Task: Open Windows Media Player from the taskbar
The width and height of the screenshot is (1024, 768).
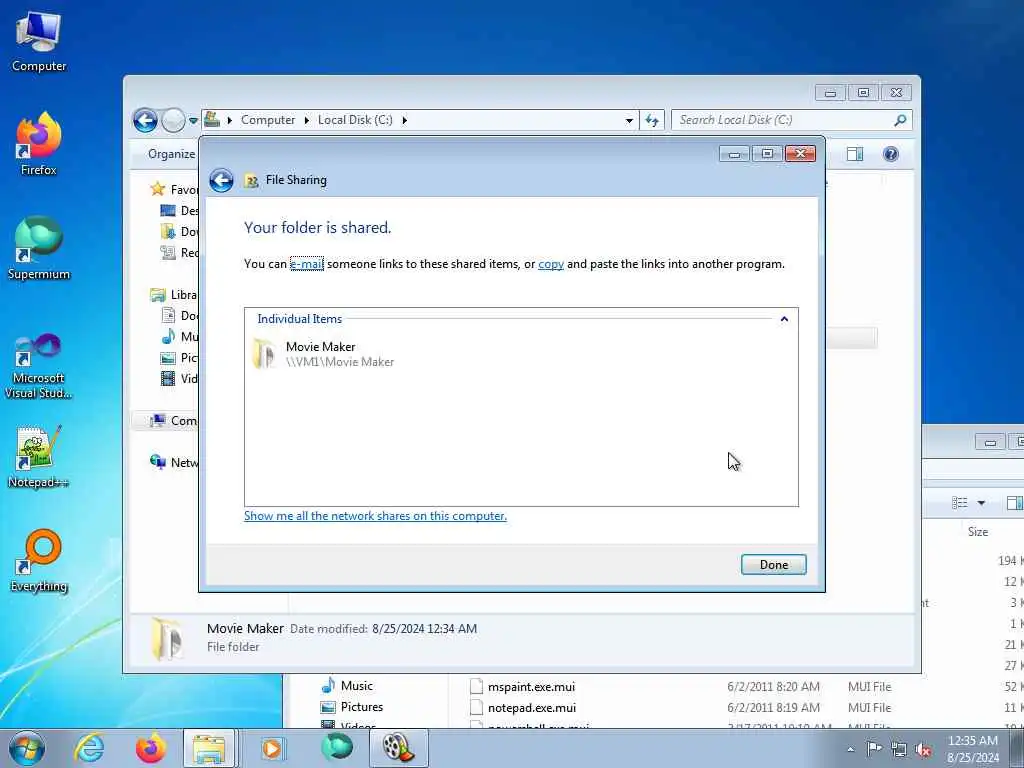Action: pyautogui.click(x=272, y=748)
